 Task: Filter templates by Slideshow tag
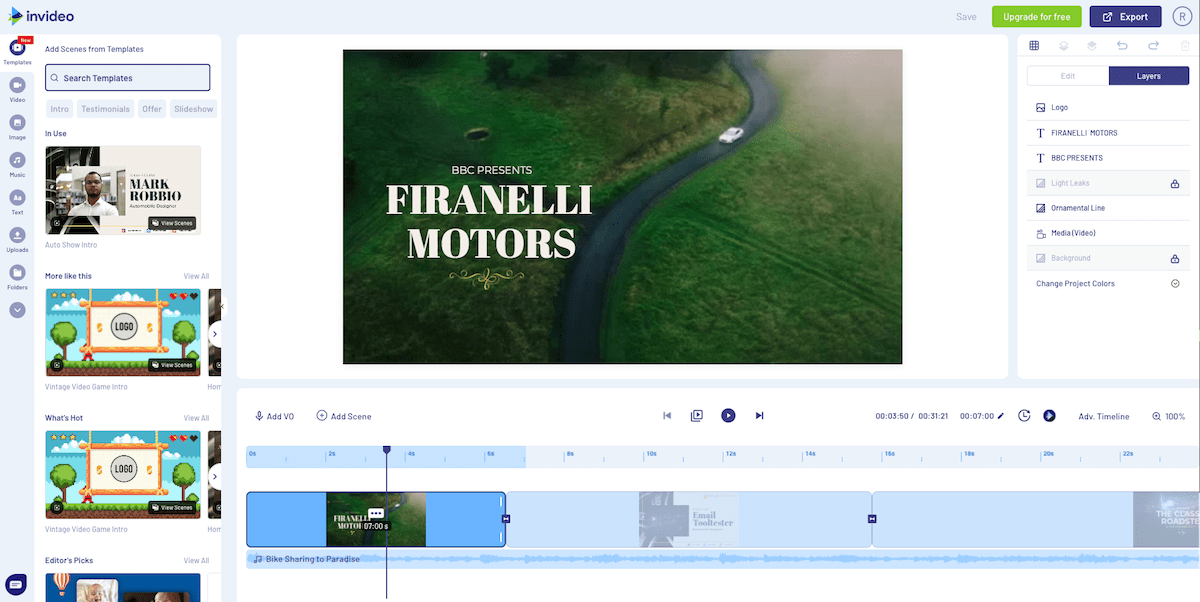pos(193,109)
